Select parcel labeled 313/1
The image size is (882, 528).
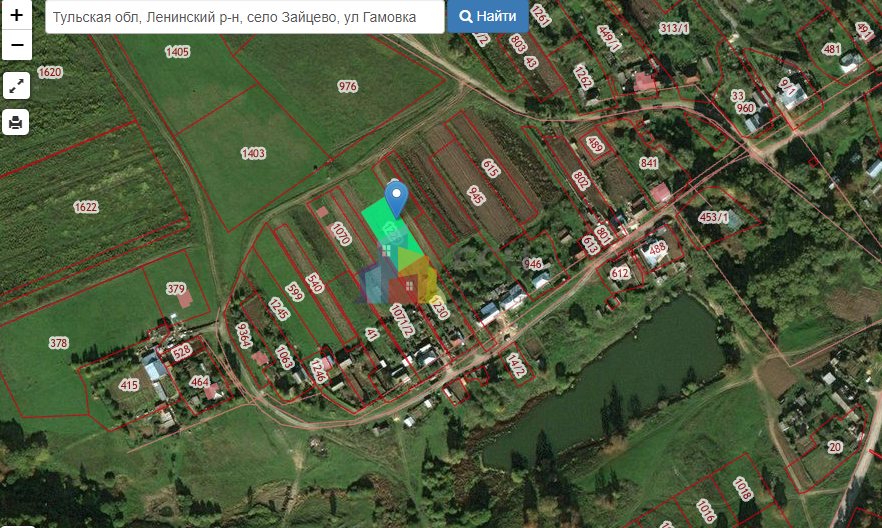pyautogui.click(x=674, y=28)
